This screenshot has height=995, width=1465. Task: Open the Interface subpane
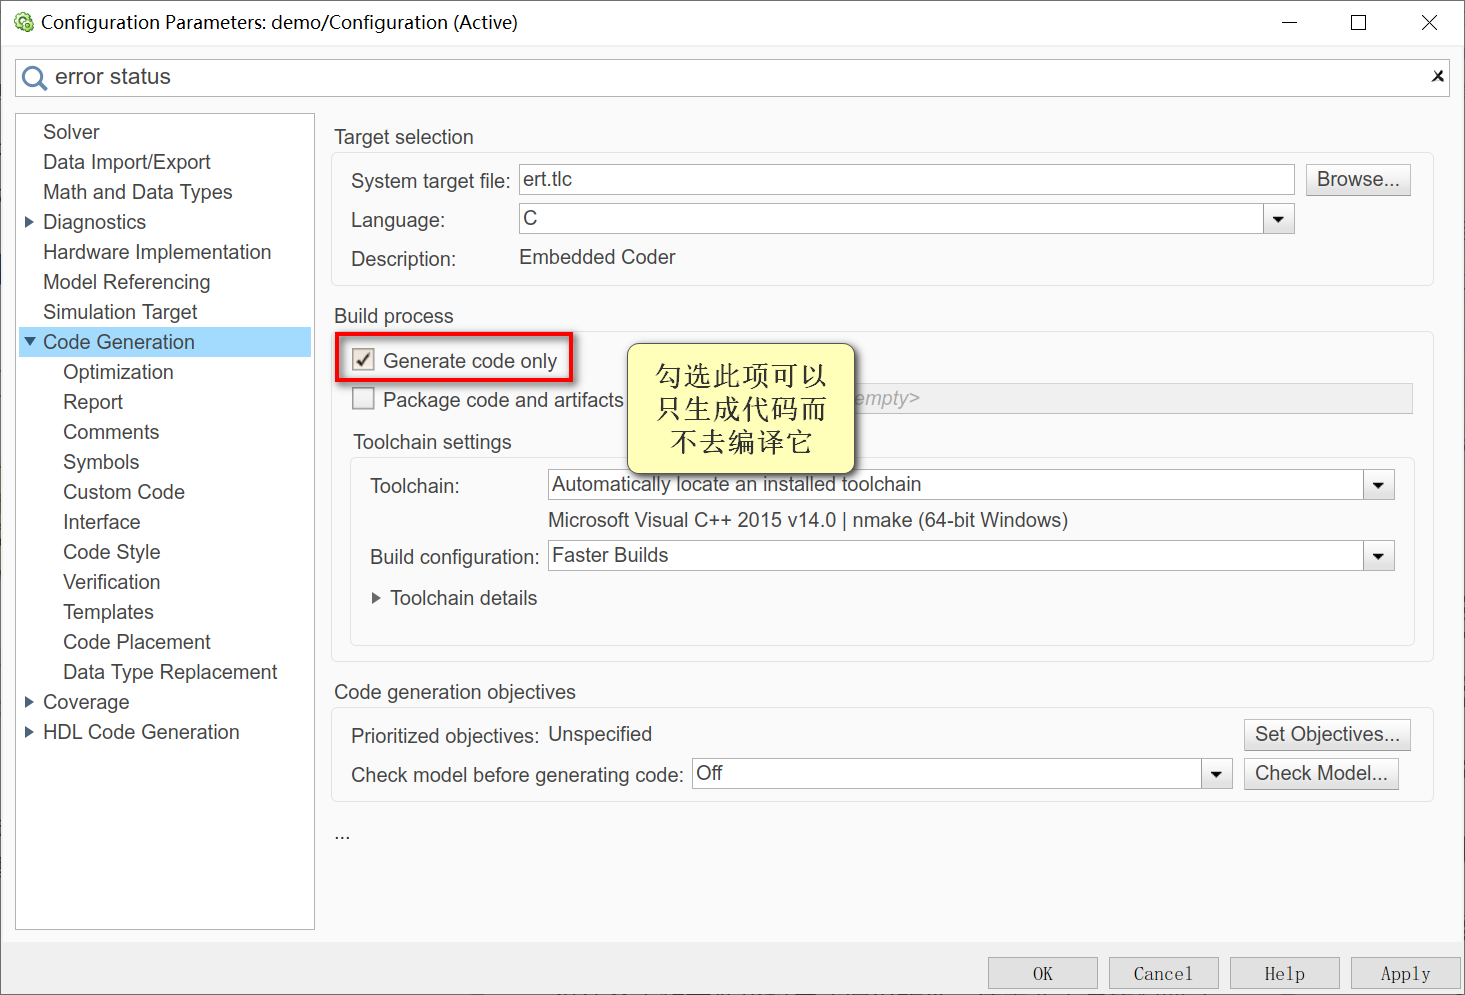pyautogui.click(x=102, y=522)
